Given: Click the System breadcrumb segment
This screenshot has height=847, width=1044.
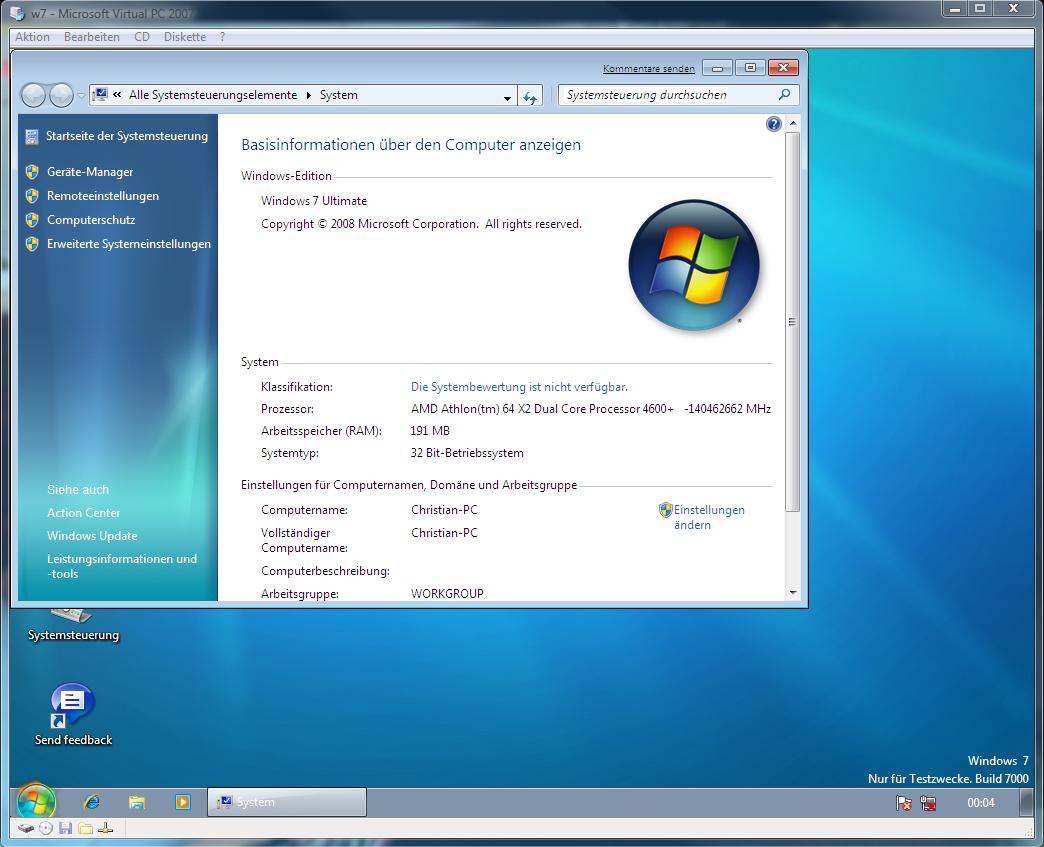Looking at the screenshot, I should (x=339, y=95).
